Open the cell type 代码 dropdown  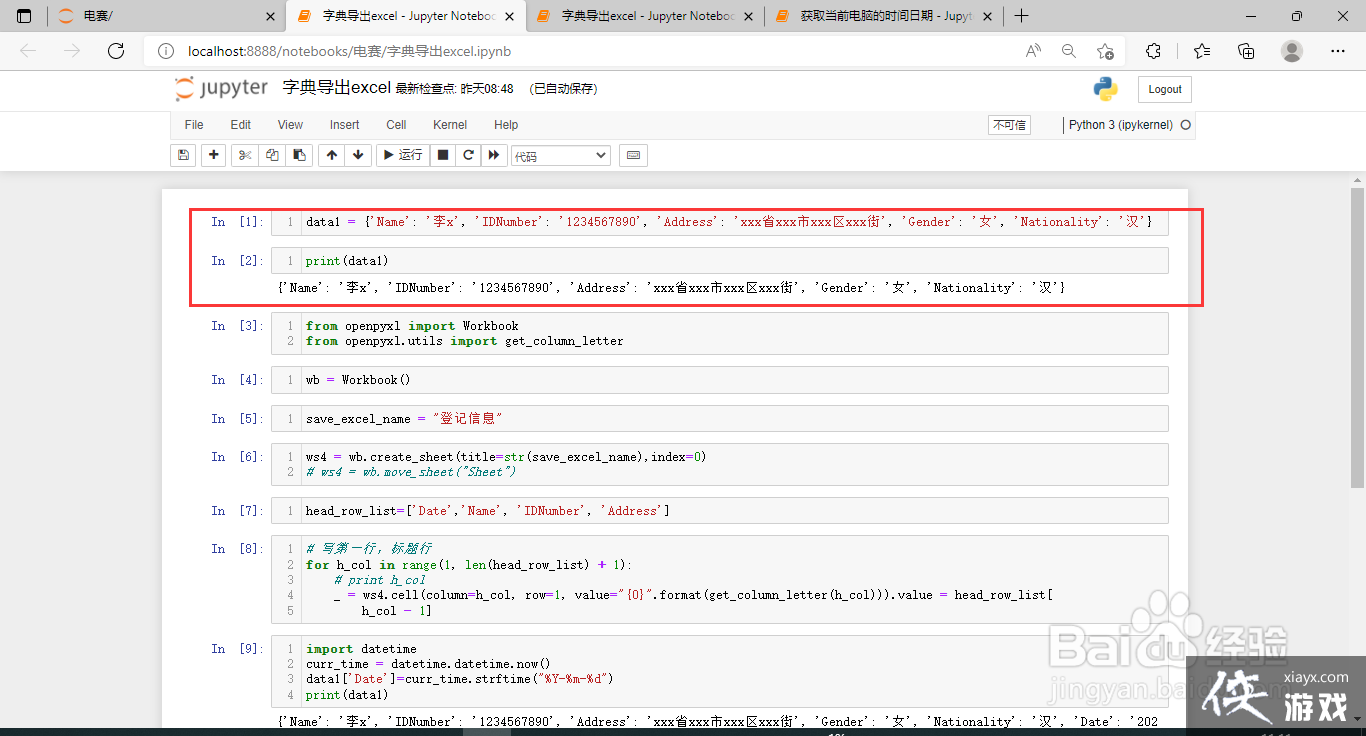click(560, 156)
